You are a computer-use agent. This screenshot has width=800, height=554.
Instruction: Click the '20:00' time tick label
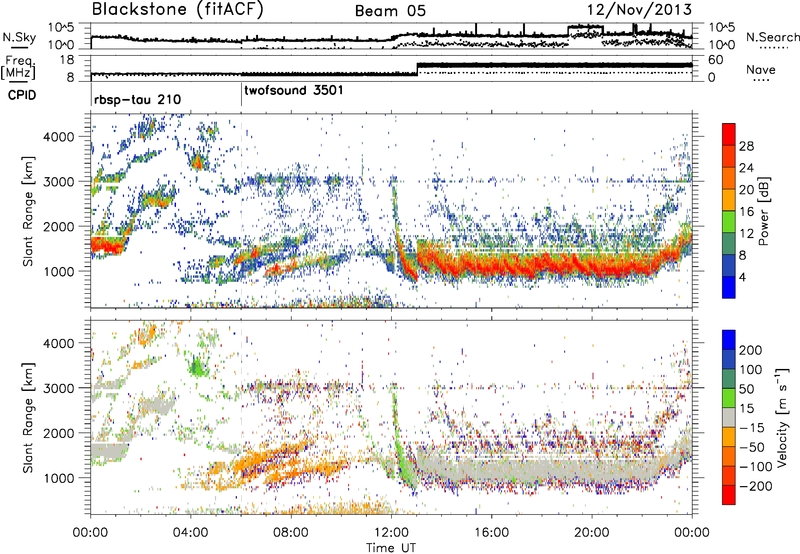tap(592, 533)
